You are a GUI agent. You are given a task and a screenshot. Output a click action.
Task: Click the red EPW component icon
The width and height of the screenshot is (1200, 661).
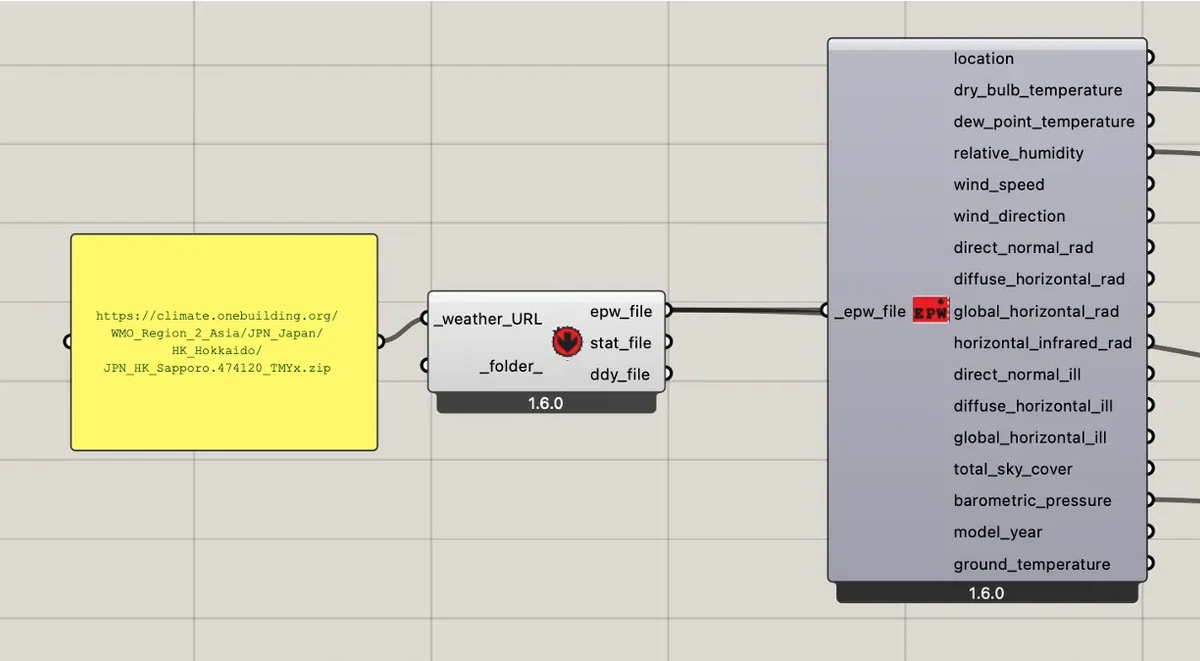pos(931,311)
